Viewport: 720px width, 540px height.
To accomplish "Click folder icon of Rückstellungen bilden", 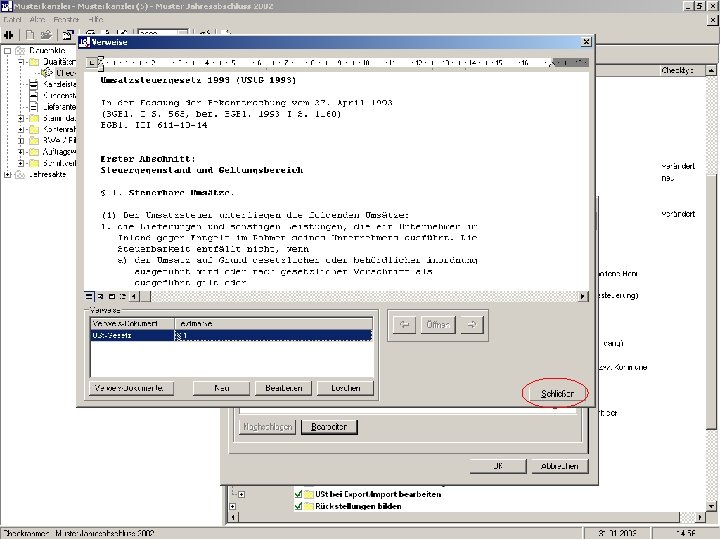I will click(x=308, y=506).
